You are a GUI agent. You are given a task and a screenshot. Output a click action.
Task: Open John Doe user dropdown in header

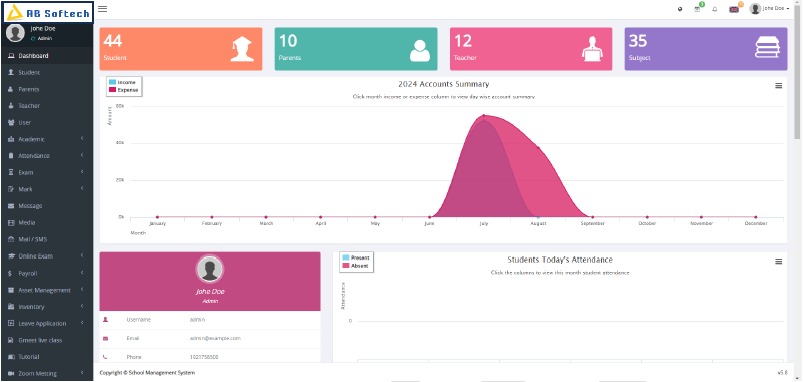coord(769,9)
